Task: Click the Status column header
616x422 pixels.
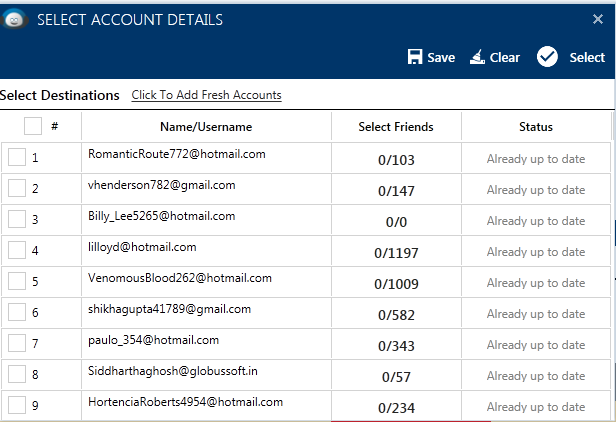Action: pos(536,127)
